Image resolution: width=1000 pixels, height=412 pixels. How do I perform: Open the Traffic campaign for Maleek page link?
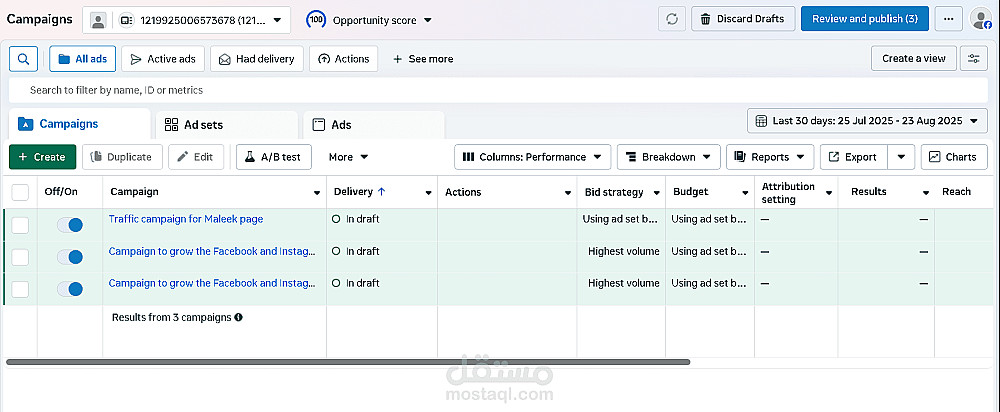coord(186,219)
